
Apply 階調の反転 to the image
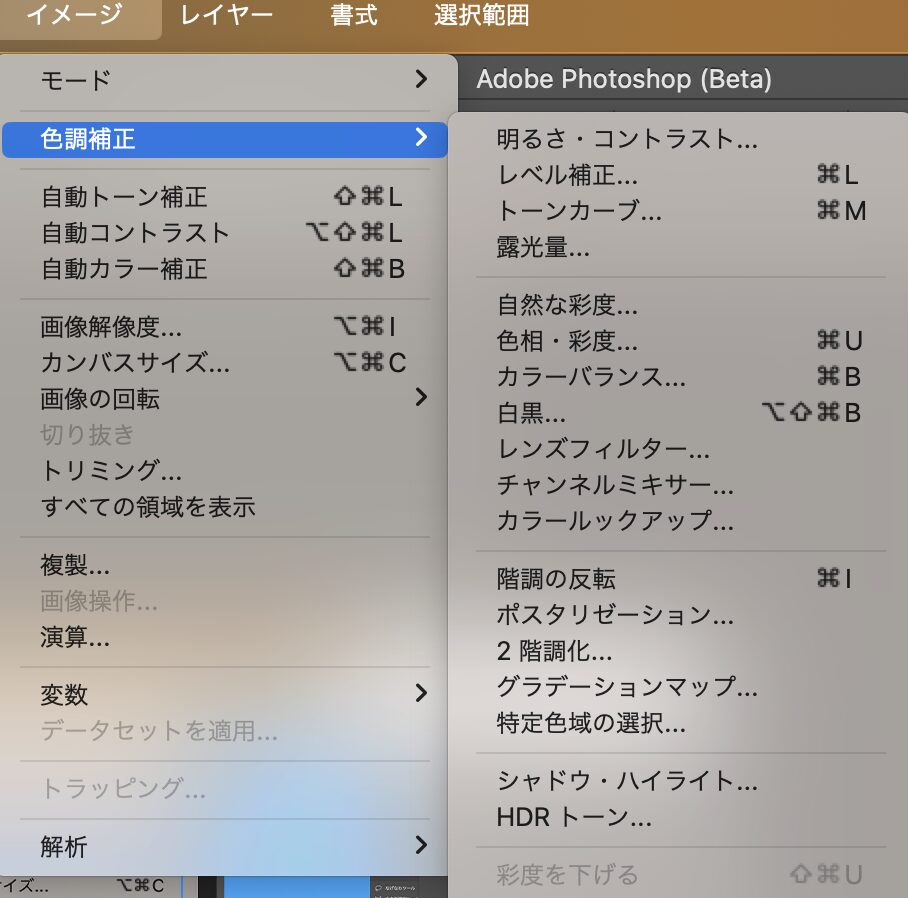[x=556, y=579]
